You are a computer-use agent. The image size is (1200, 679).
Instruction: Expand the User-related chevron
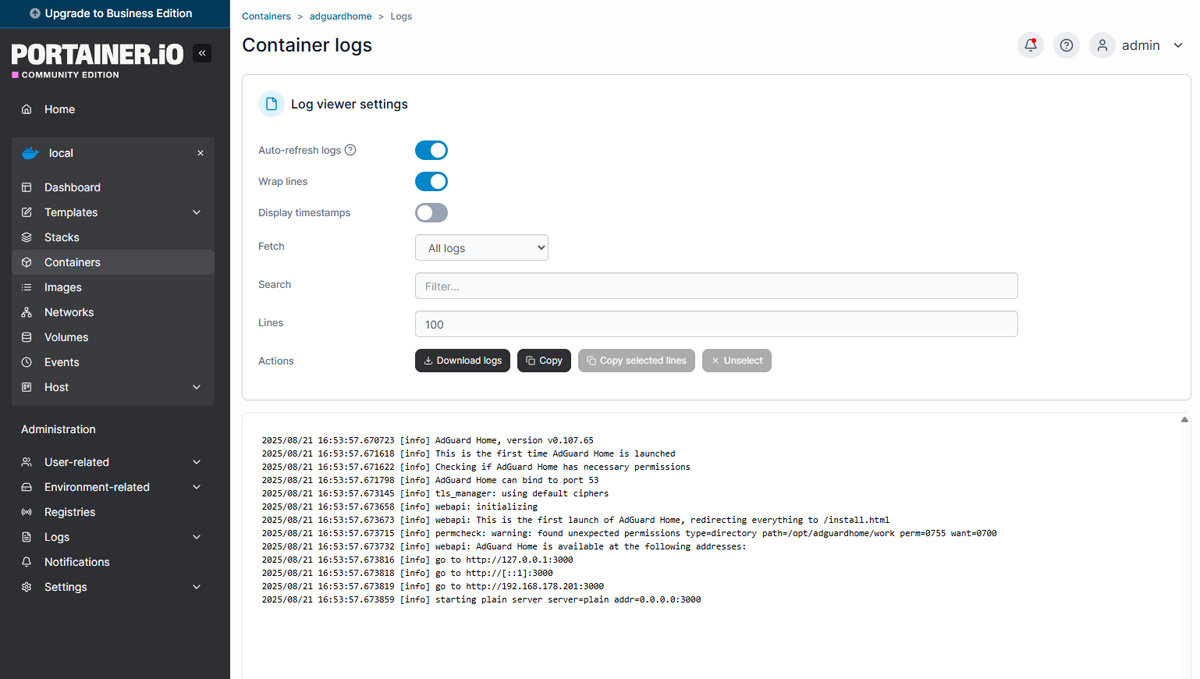(x=196, y=462)
